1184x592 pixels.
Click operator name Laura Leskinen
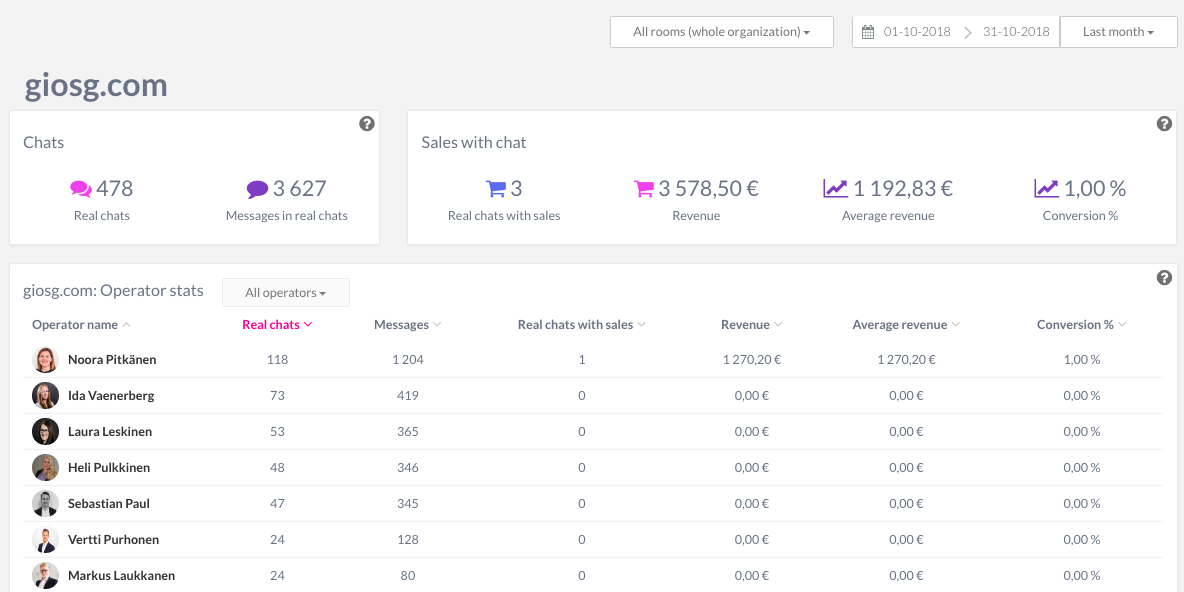pos(110,432)
